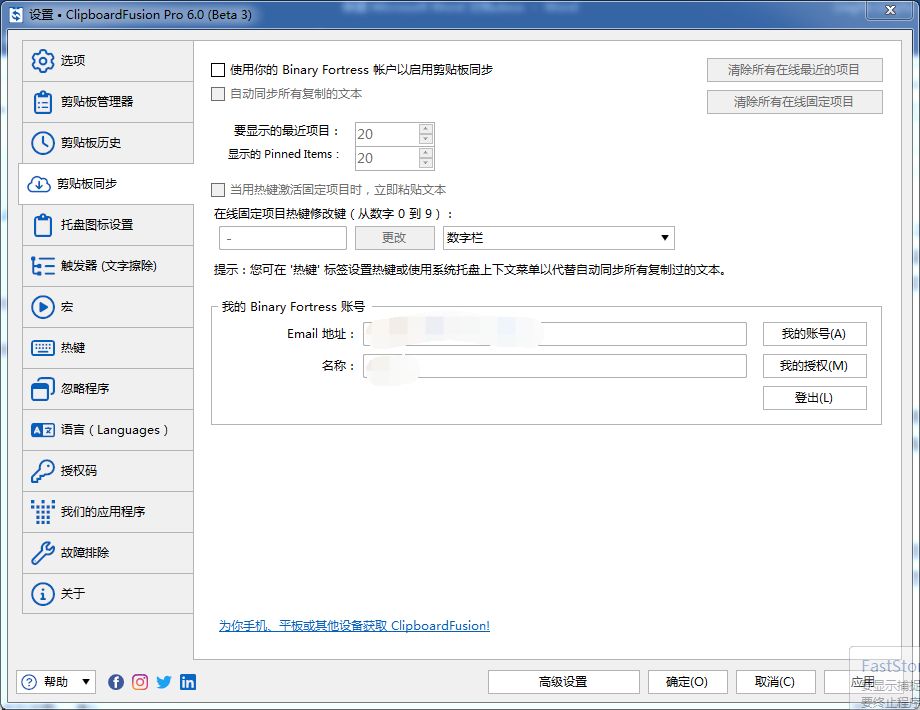Screen dimensions: 920x710
Task: Open the 触发器 (文字擦除) tab
Action: [x=108, y=266]
